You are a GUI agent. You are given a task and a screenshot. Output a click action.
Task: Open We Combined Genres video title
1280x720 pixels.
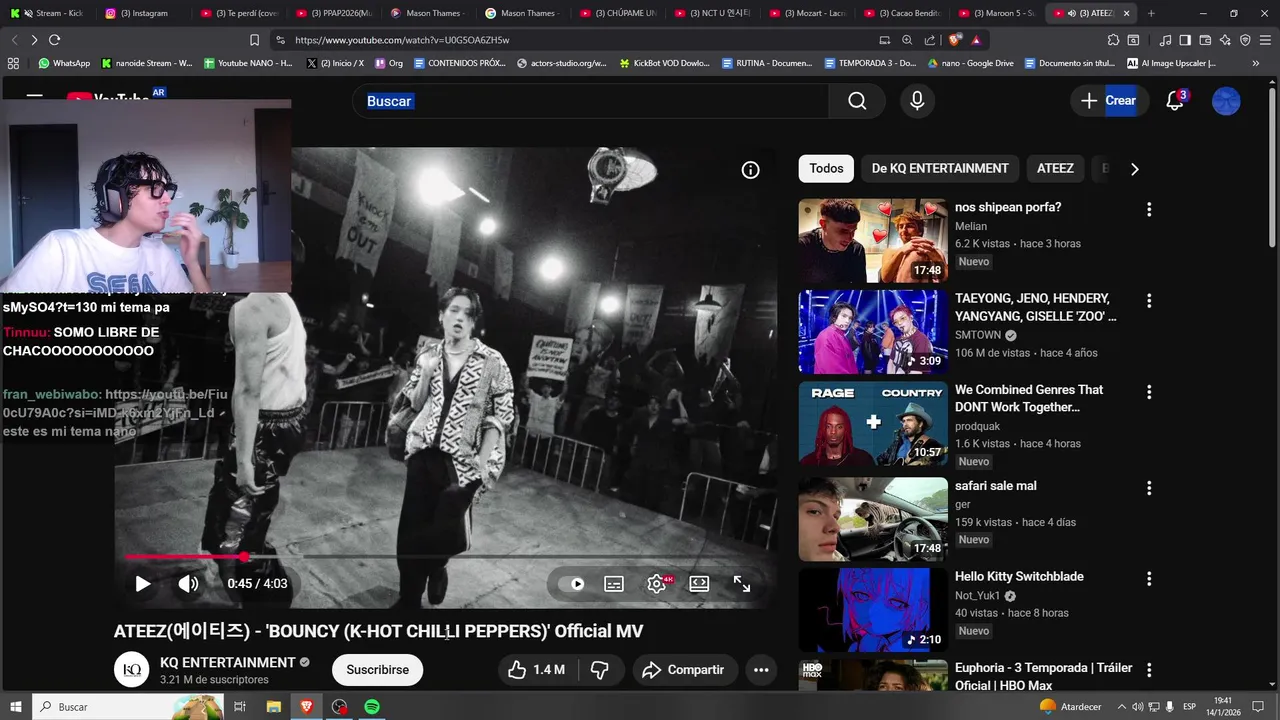coord(1029,398)
